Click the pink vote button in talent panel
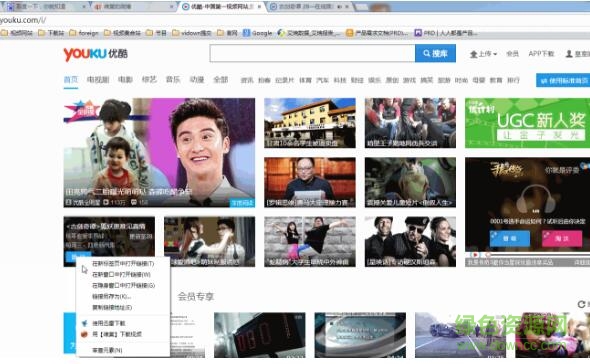Image resolution: width=590 pixels, height=364 pixels. pyautogui.click(x=562, y=239)
